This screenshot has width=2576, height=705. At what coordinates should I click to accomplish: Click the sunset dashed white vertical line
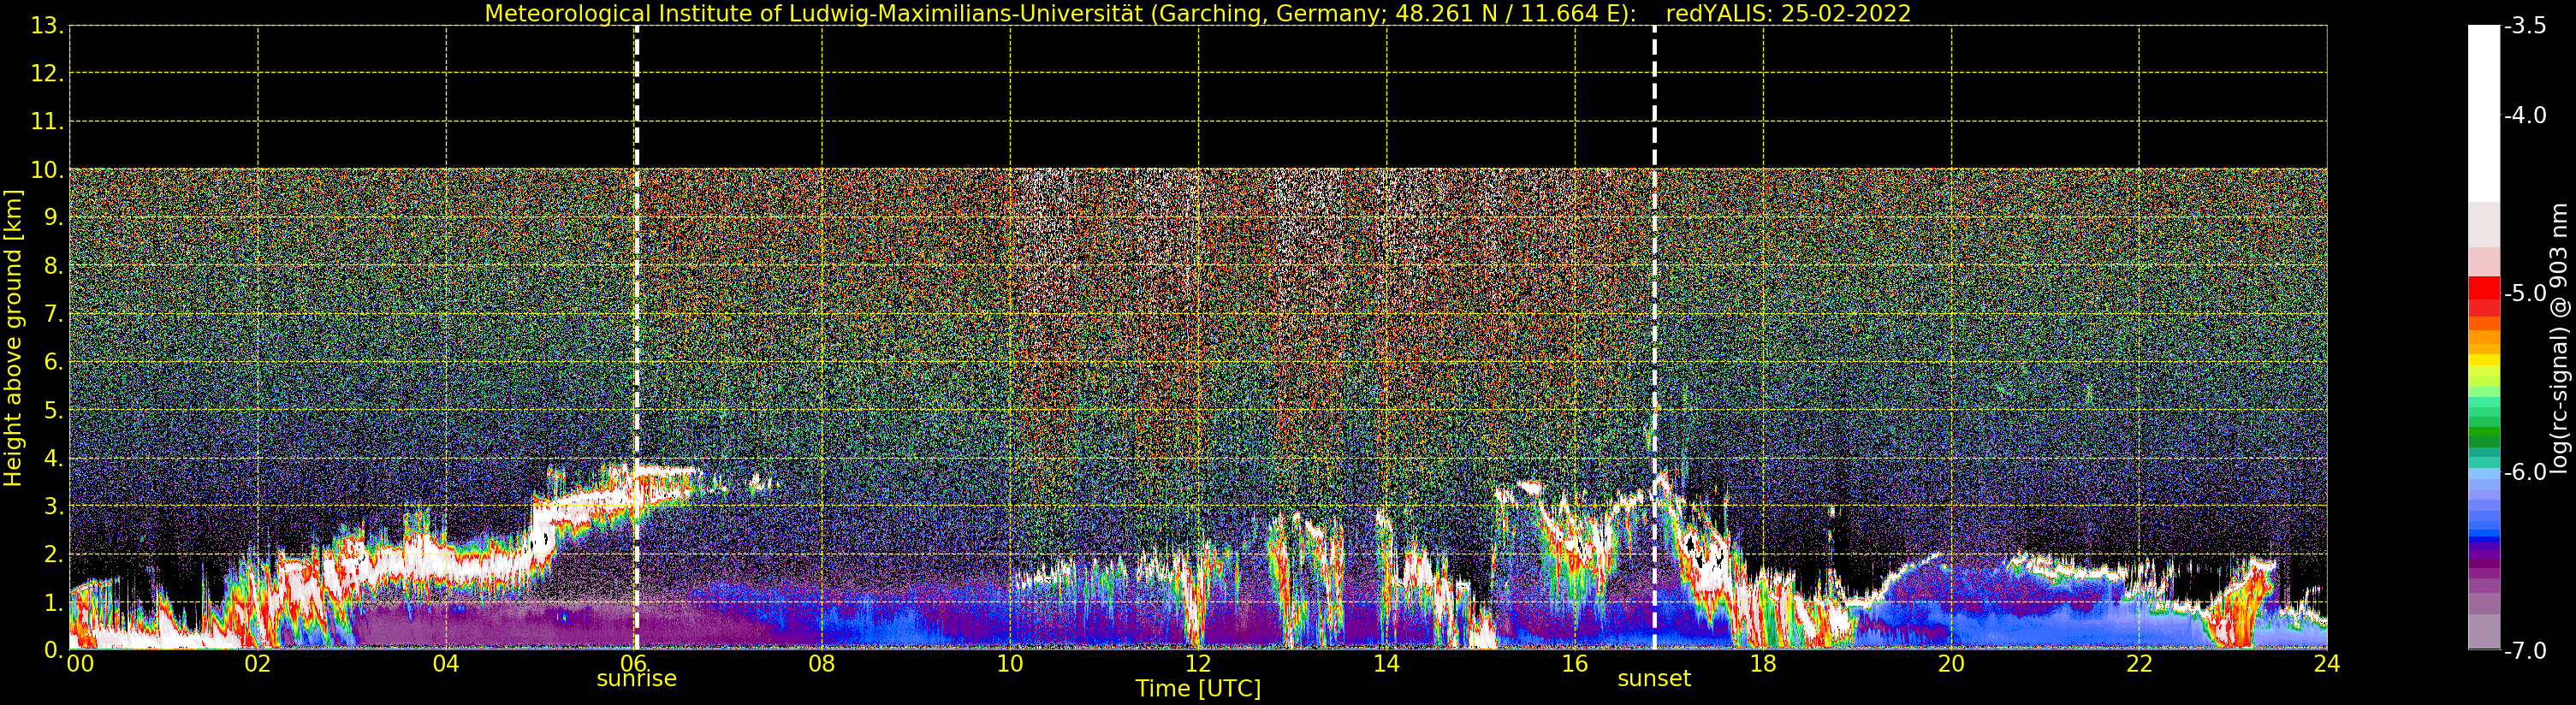1654,338
